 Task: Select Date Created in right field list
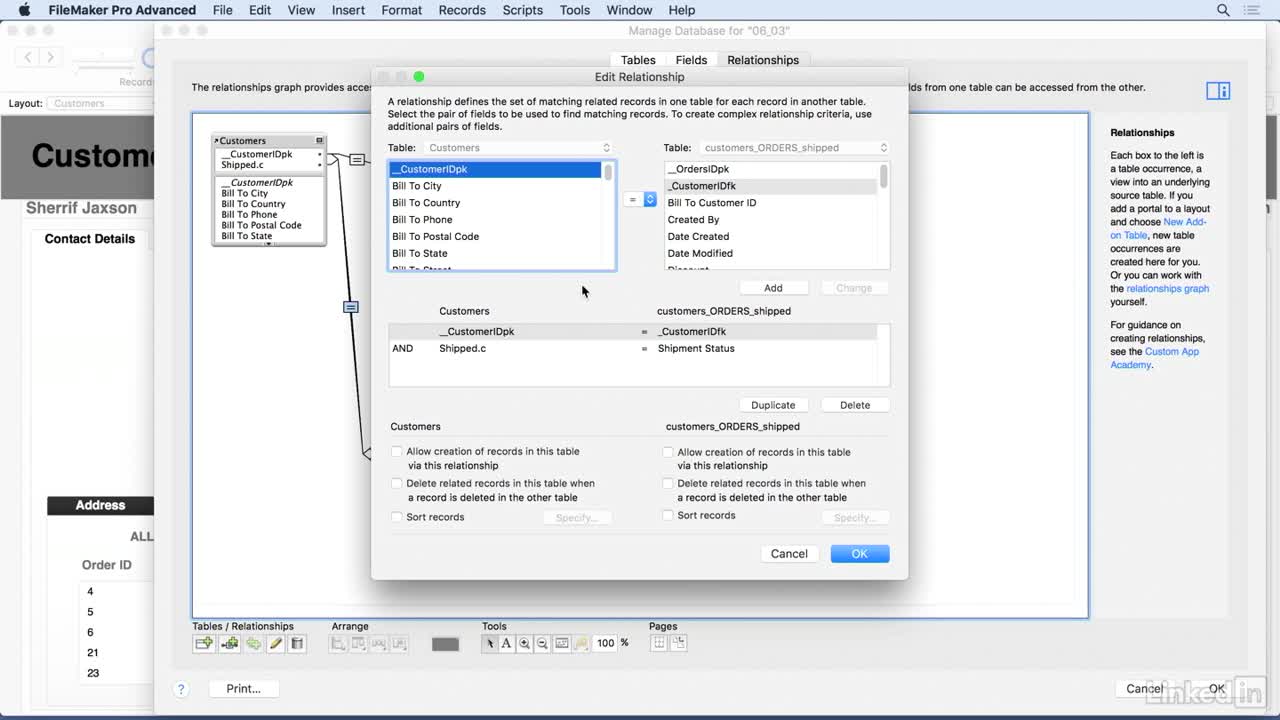771,237
